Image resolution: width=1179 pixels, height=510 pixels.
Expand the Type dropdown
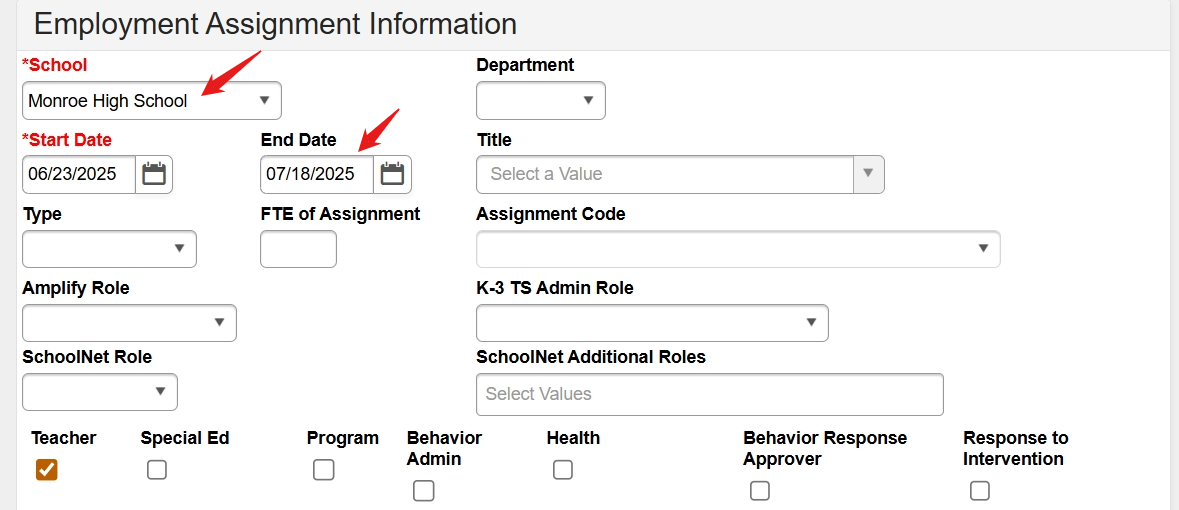pyautogui.click(x=109, y=249)
